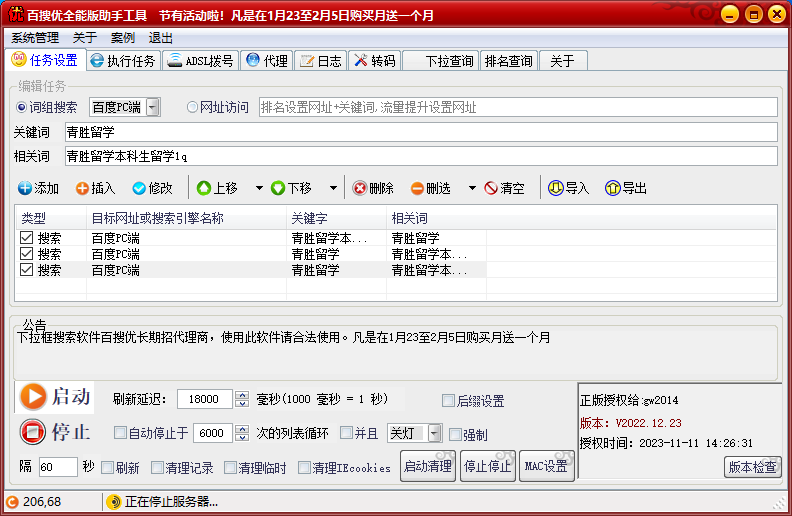Click the 删选 filter-delete icon
The image size is (792, 516).
tap(417, 188)
